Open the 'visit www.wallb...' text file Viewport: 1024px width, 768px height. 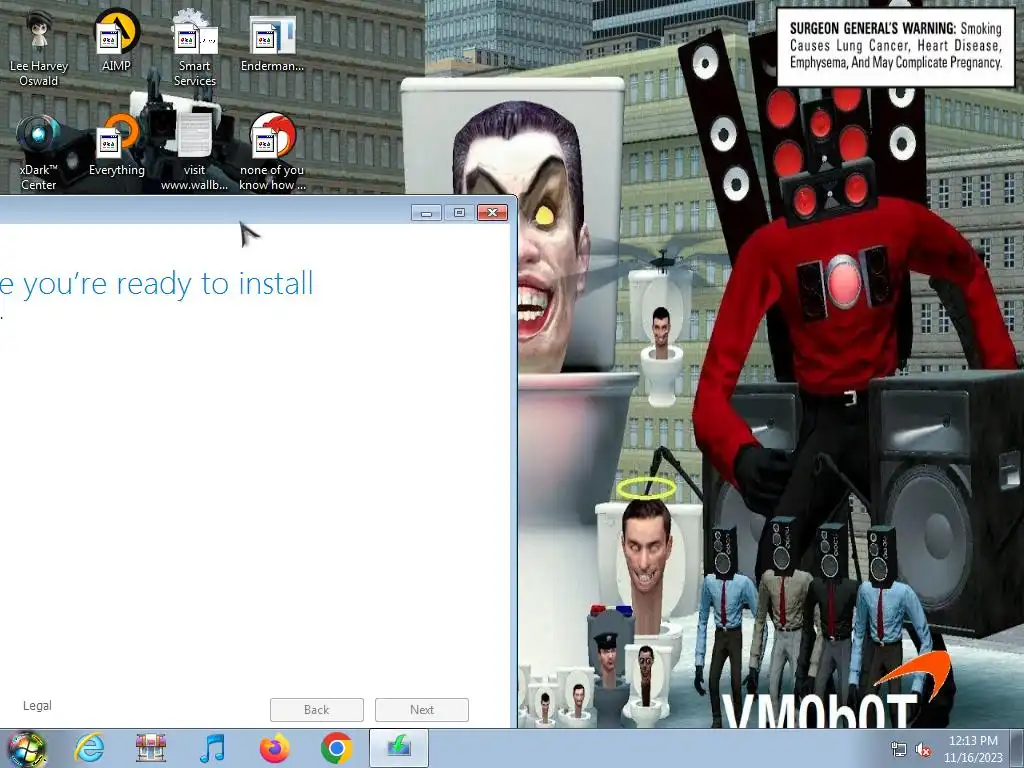click(195, 153)
